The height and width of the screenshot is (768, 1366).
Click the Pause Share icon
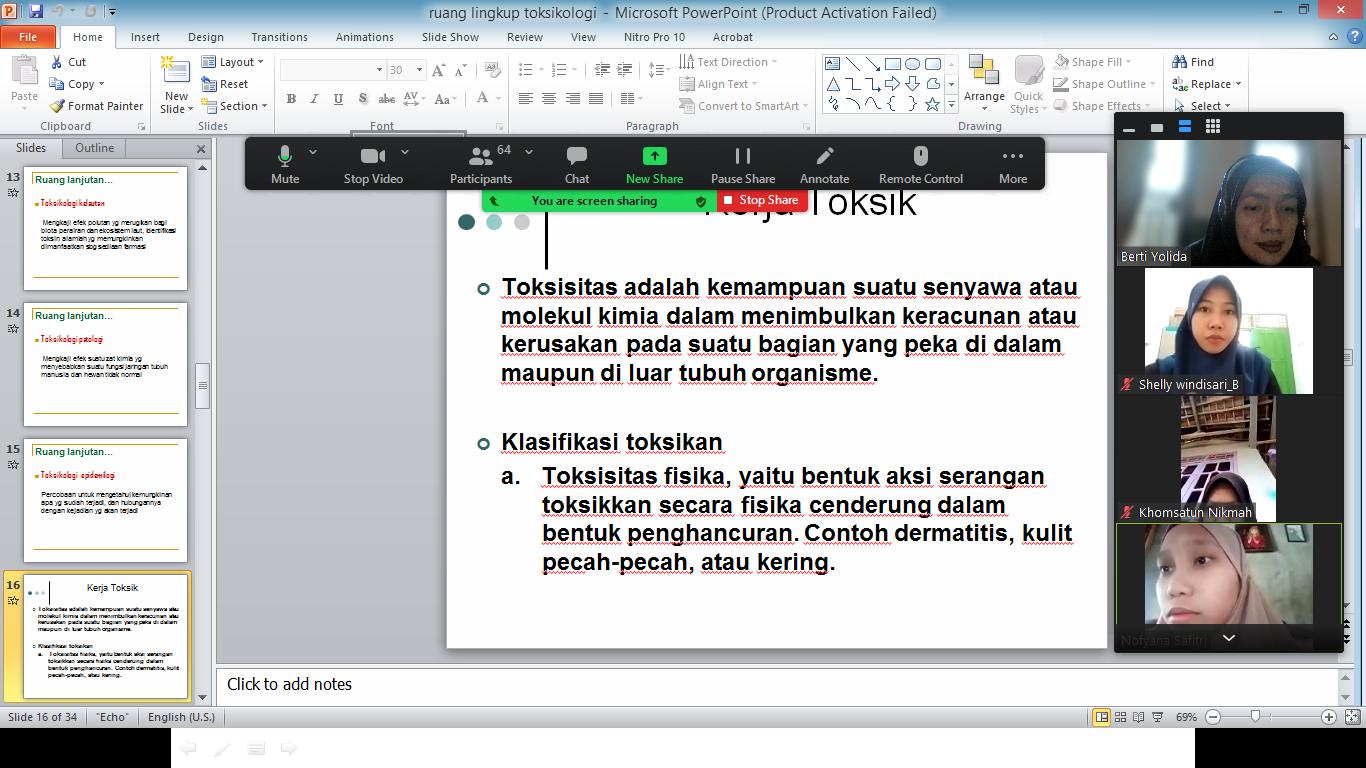(743, 157)
